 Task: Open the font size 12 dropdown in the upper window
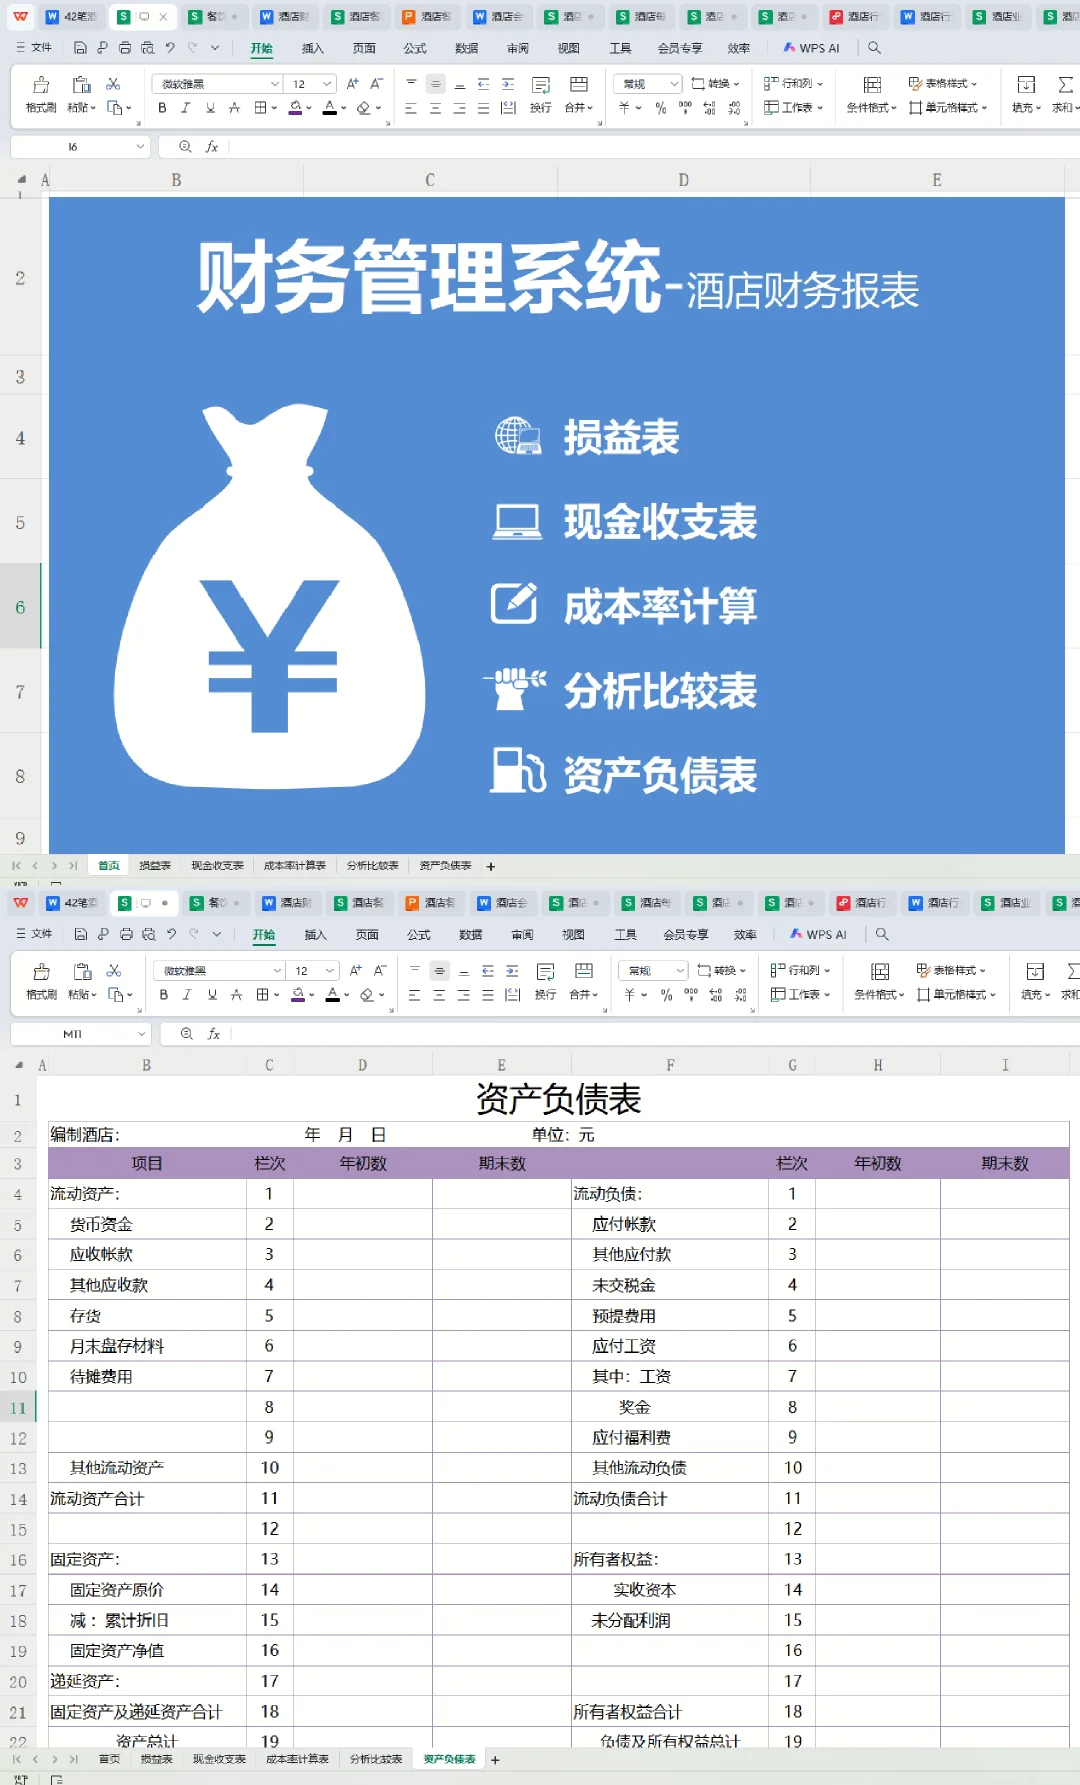point(327,84)
